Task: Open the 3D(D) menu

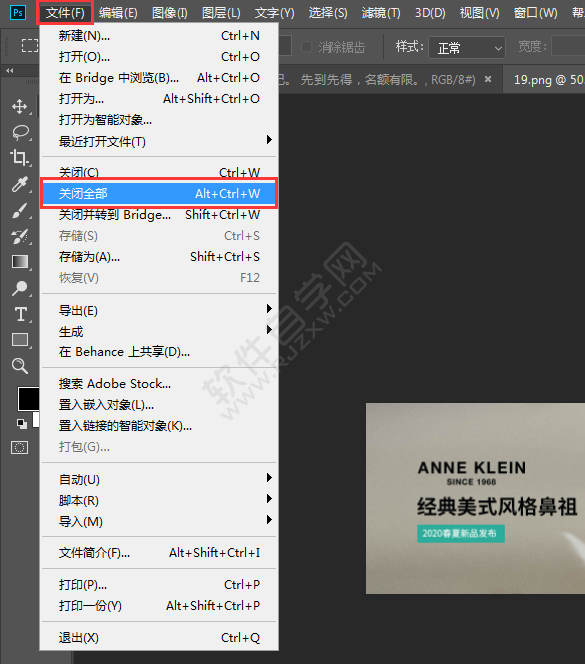Action: (430, 13)
